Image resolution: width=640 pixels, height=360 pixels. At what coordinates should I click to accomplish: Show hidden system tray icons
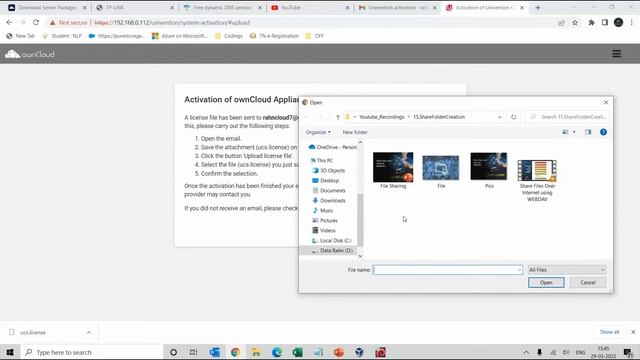point(526,352)
